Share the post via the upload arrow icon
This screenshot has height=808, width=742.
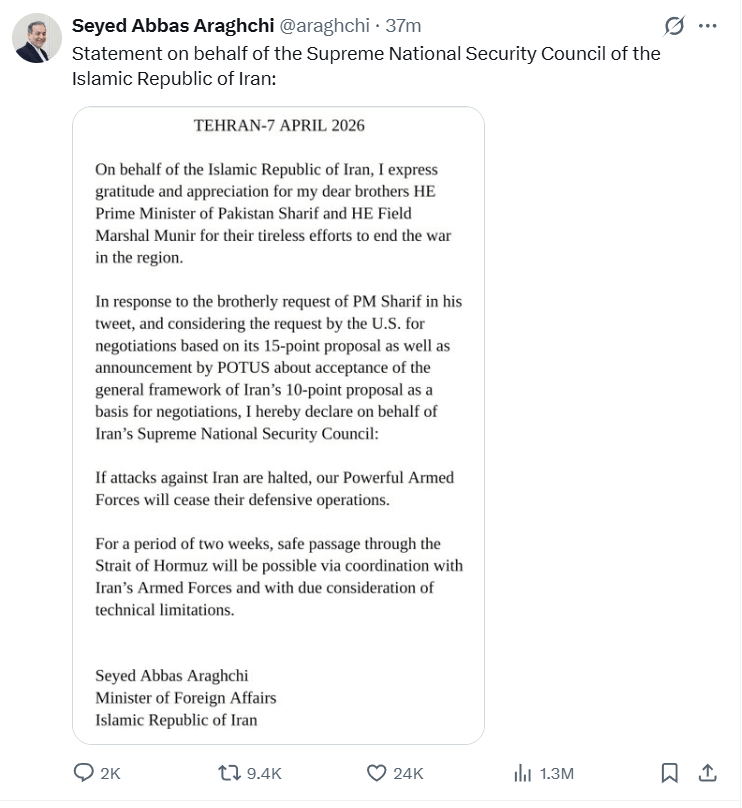pyautogui.click(x=707, y=773)
